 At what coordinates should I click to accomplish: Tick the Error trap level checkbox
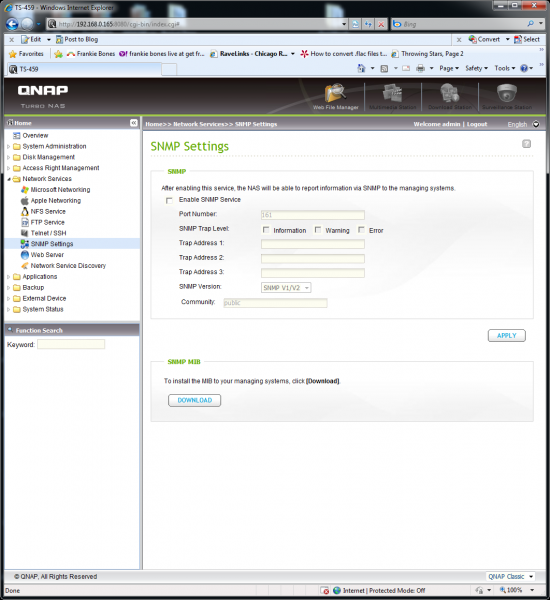[x=361, y=230]
